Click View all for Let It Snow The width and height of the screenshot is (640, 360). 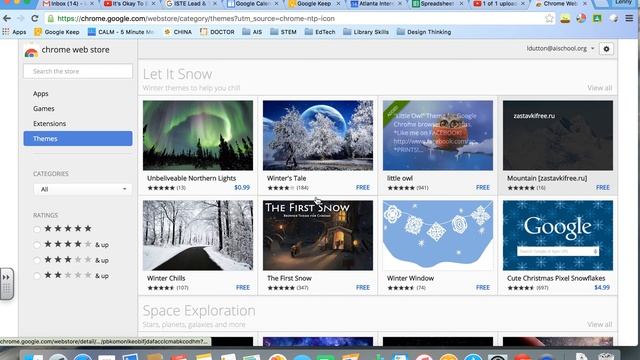point(599,88)
